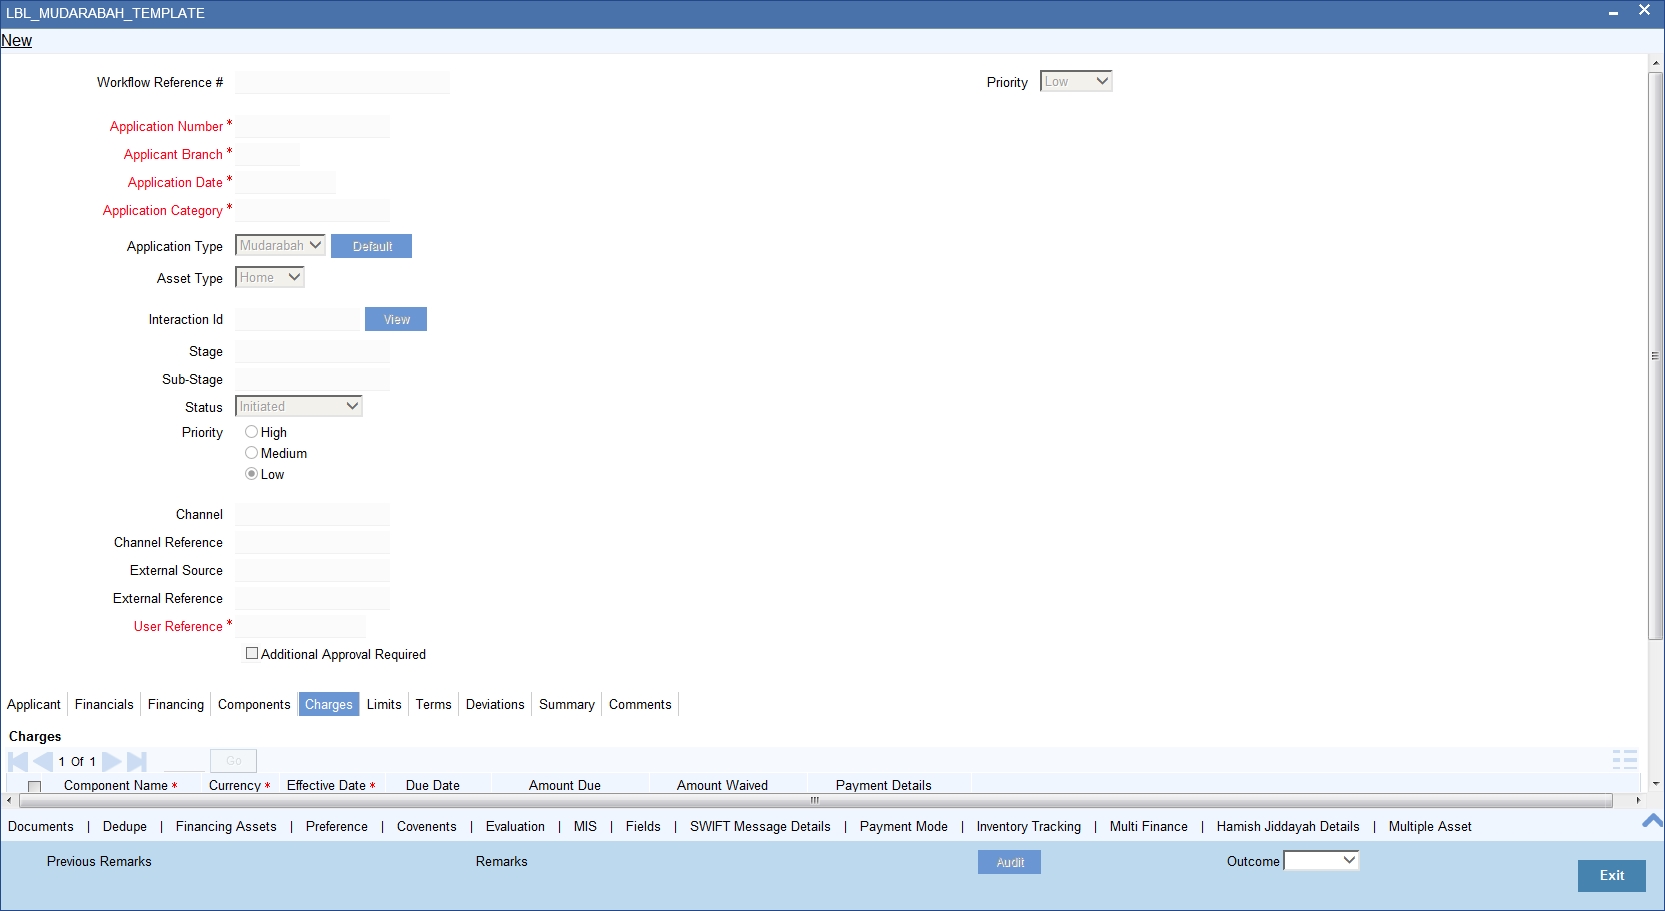
Task: Click the horizontal scrollbar right arrow
Action: (x=1638, y=800)
